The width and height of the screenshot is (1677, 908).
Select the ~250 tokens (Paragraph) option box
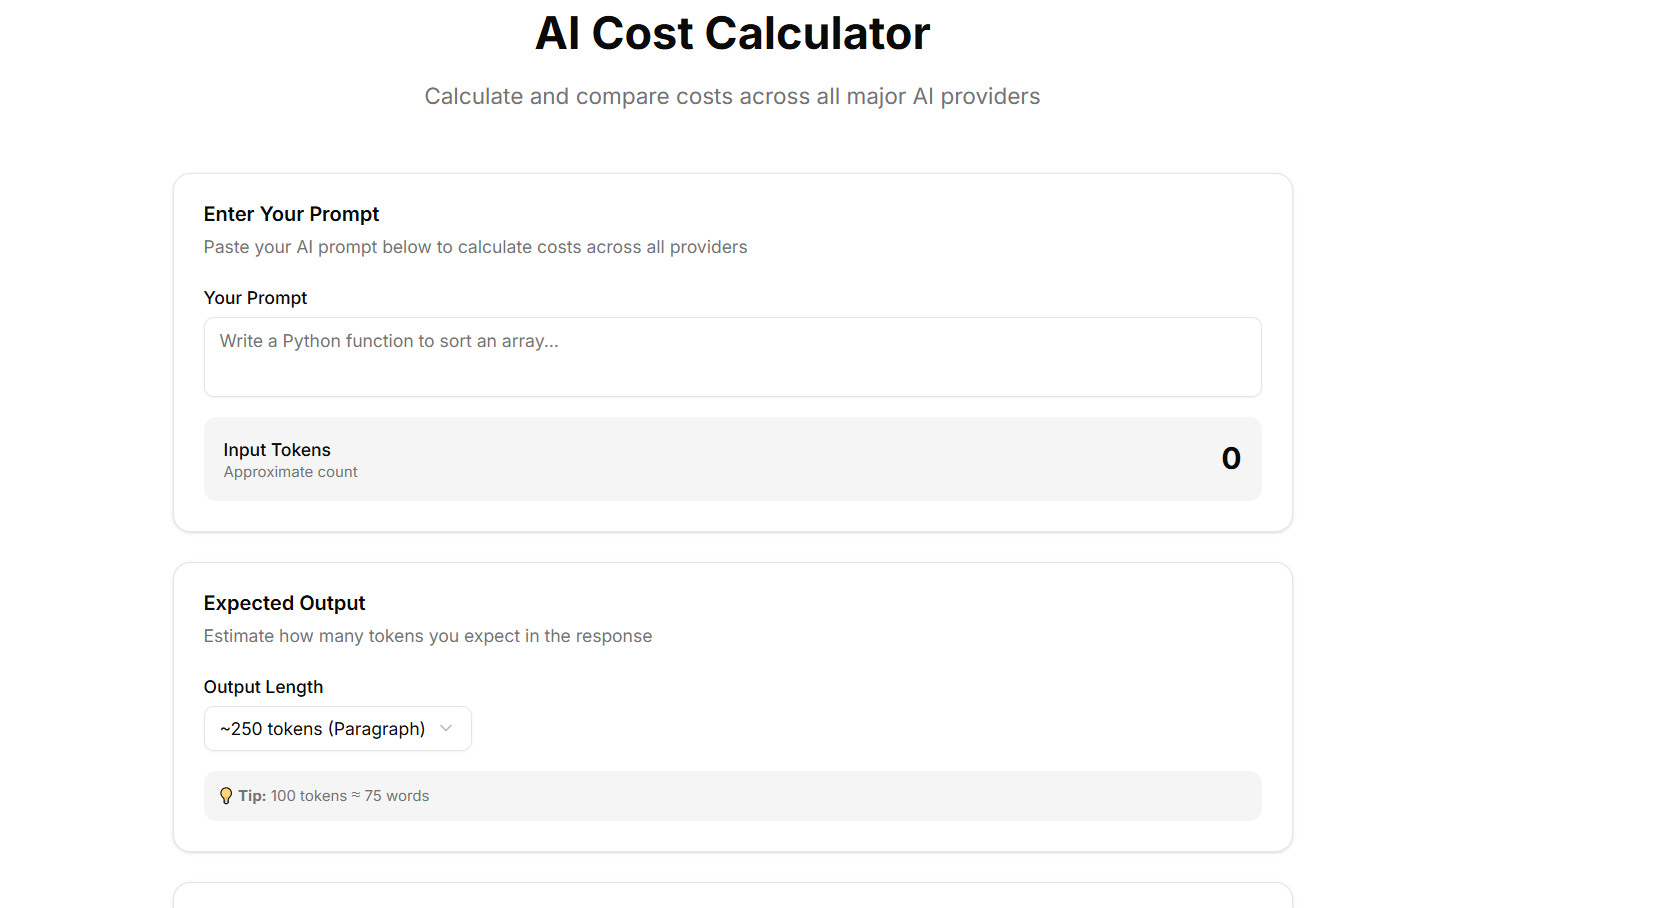337,728
